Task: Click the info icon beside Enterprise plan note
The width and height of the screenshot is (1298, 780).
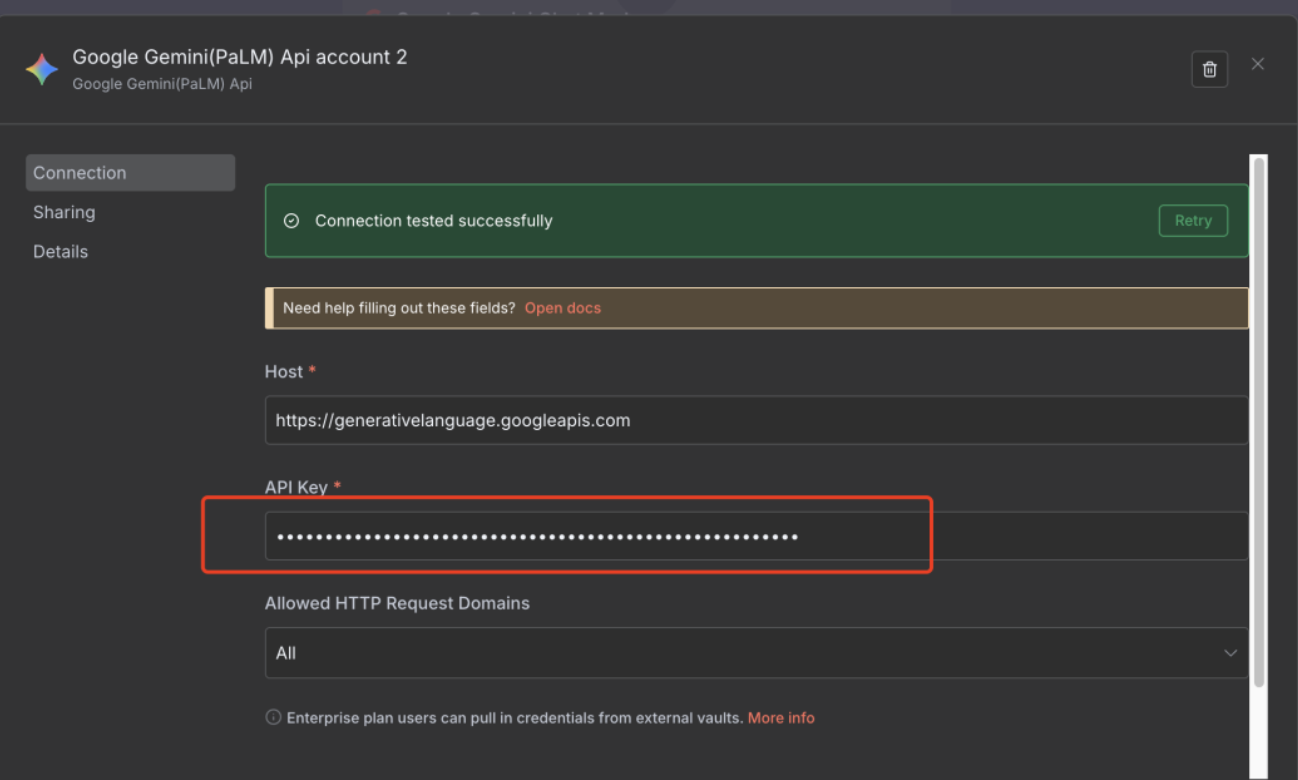Action: click(x=273, y=717)
